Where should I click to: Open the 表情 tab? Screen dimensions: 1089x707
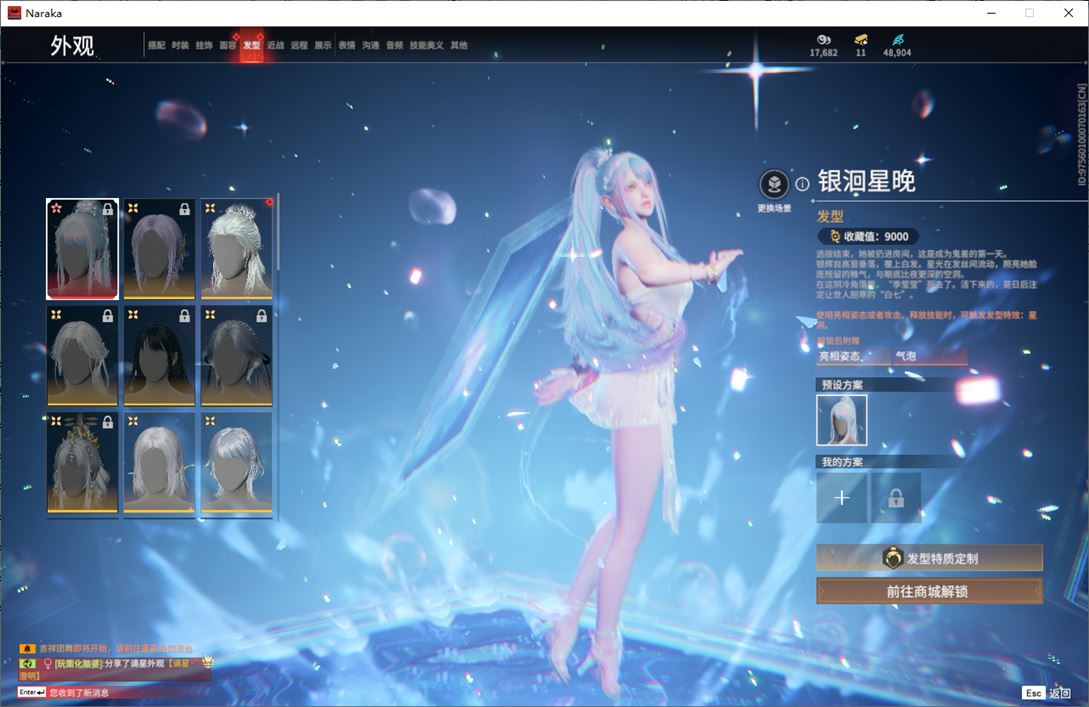click(x=347, y=45)
